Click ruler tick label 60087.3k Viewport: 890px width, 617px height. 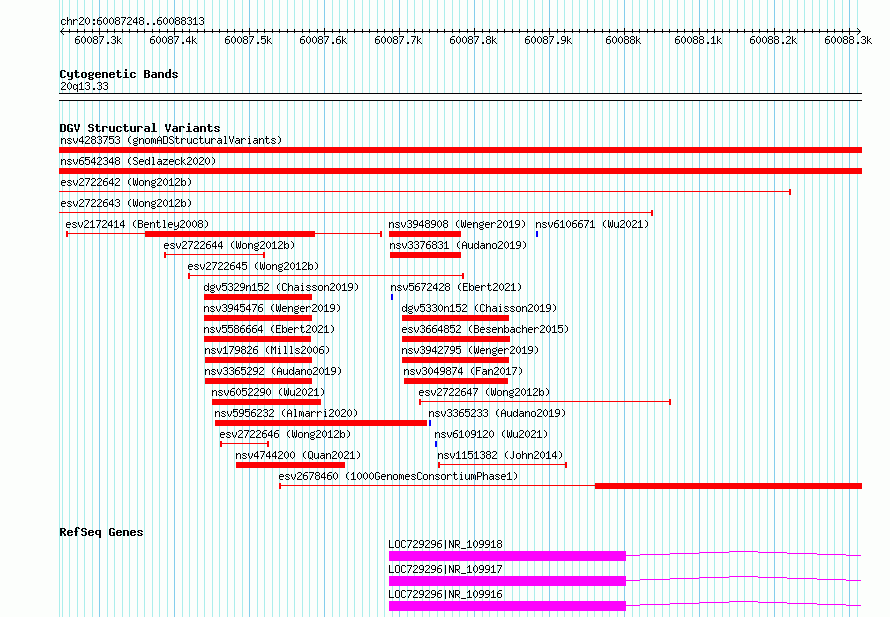[98, 40]
